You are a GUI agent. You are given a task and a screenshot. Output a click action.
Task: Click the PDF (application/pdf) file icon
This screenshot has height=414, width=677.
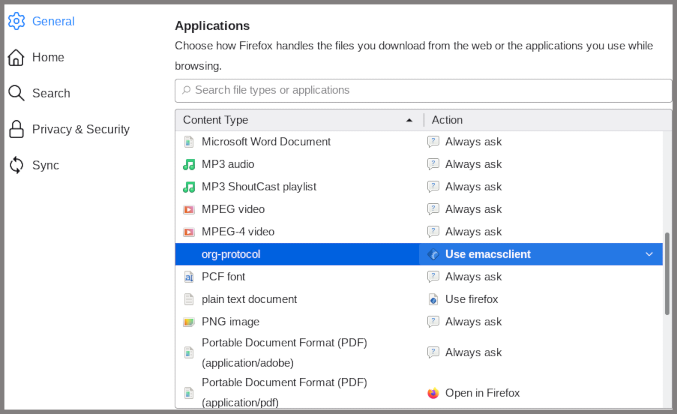click(x=189, y=393)
